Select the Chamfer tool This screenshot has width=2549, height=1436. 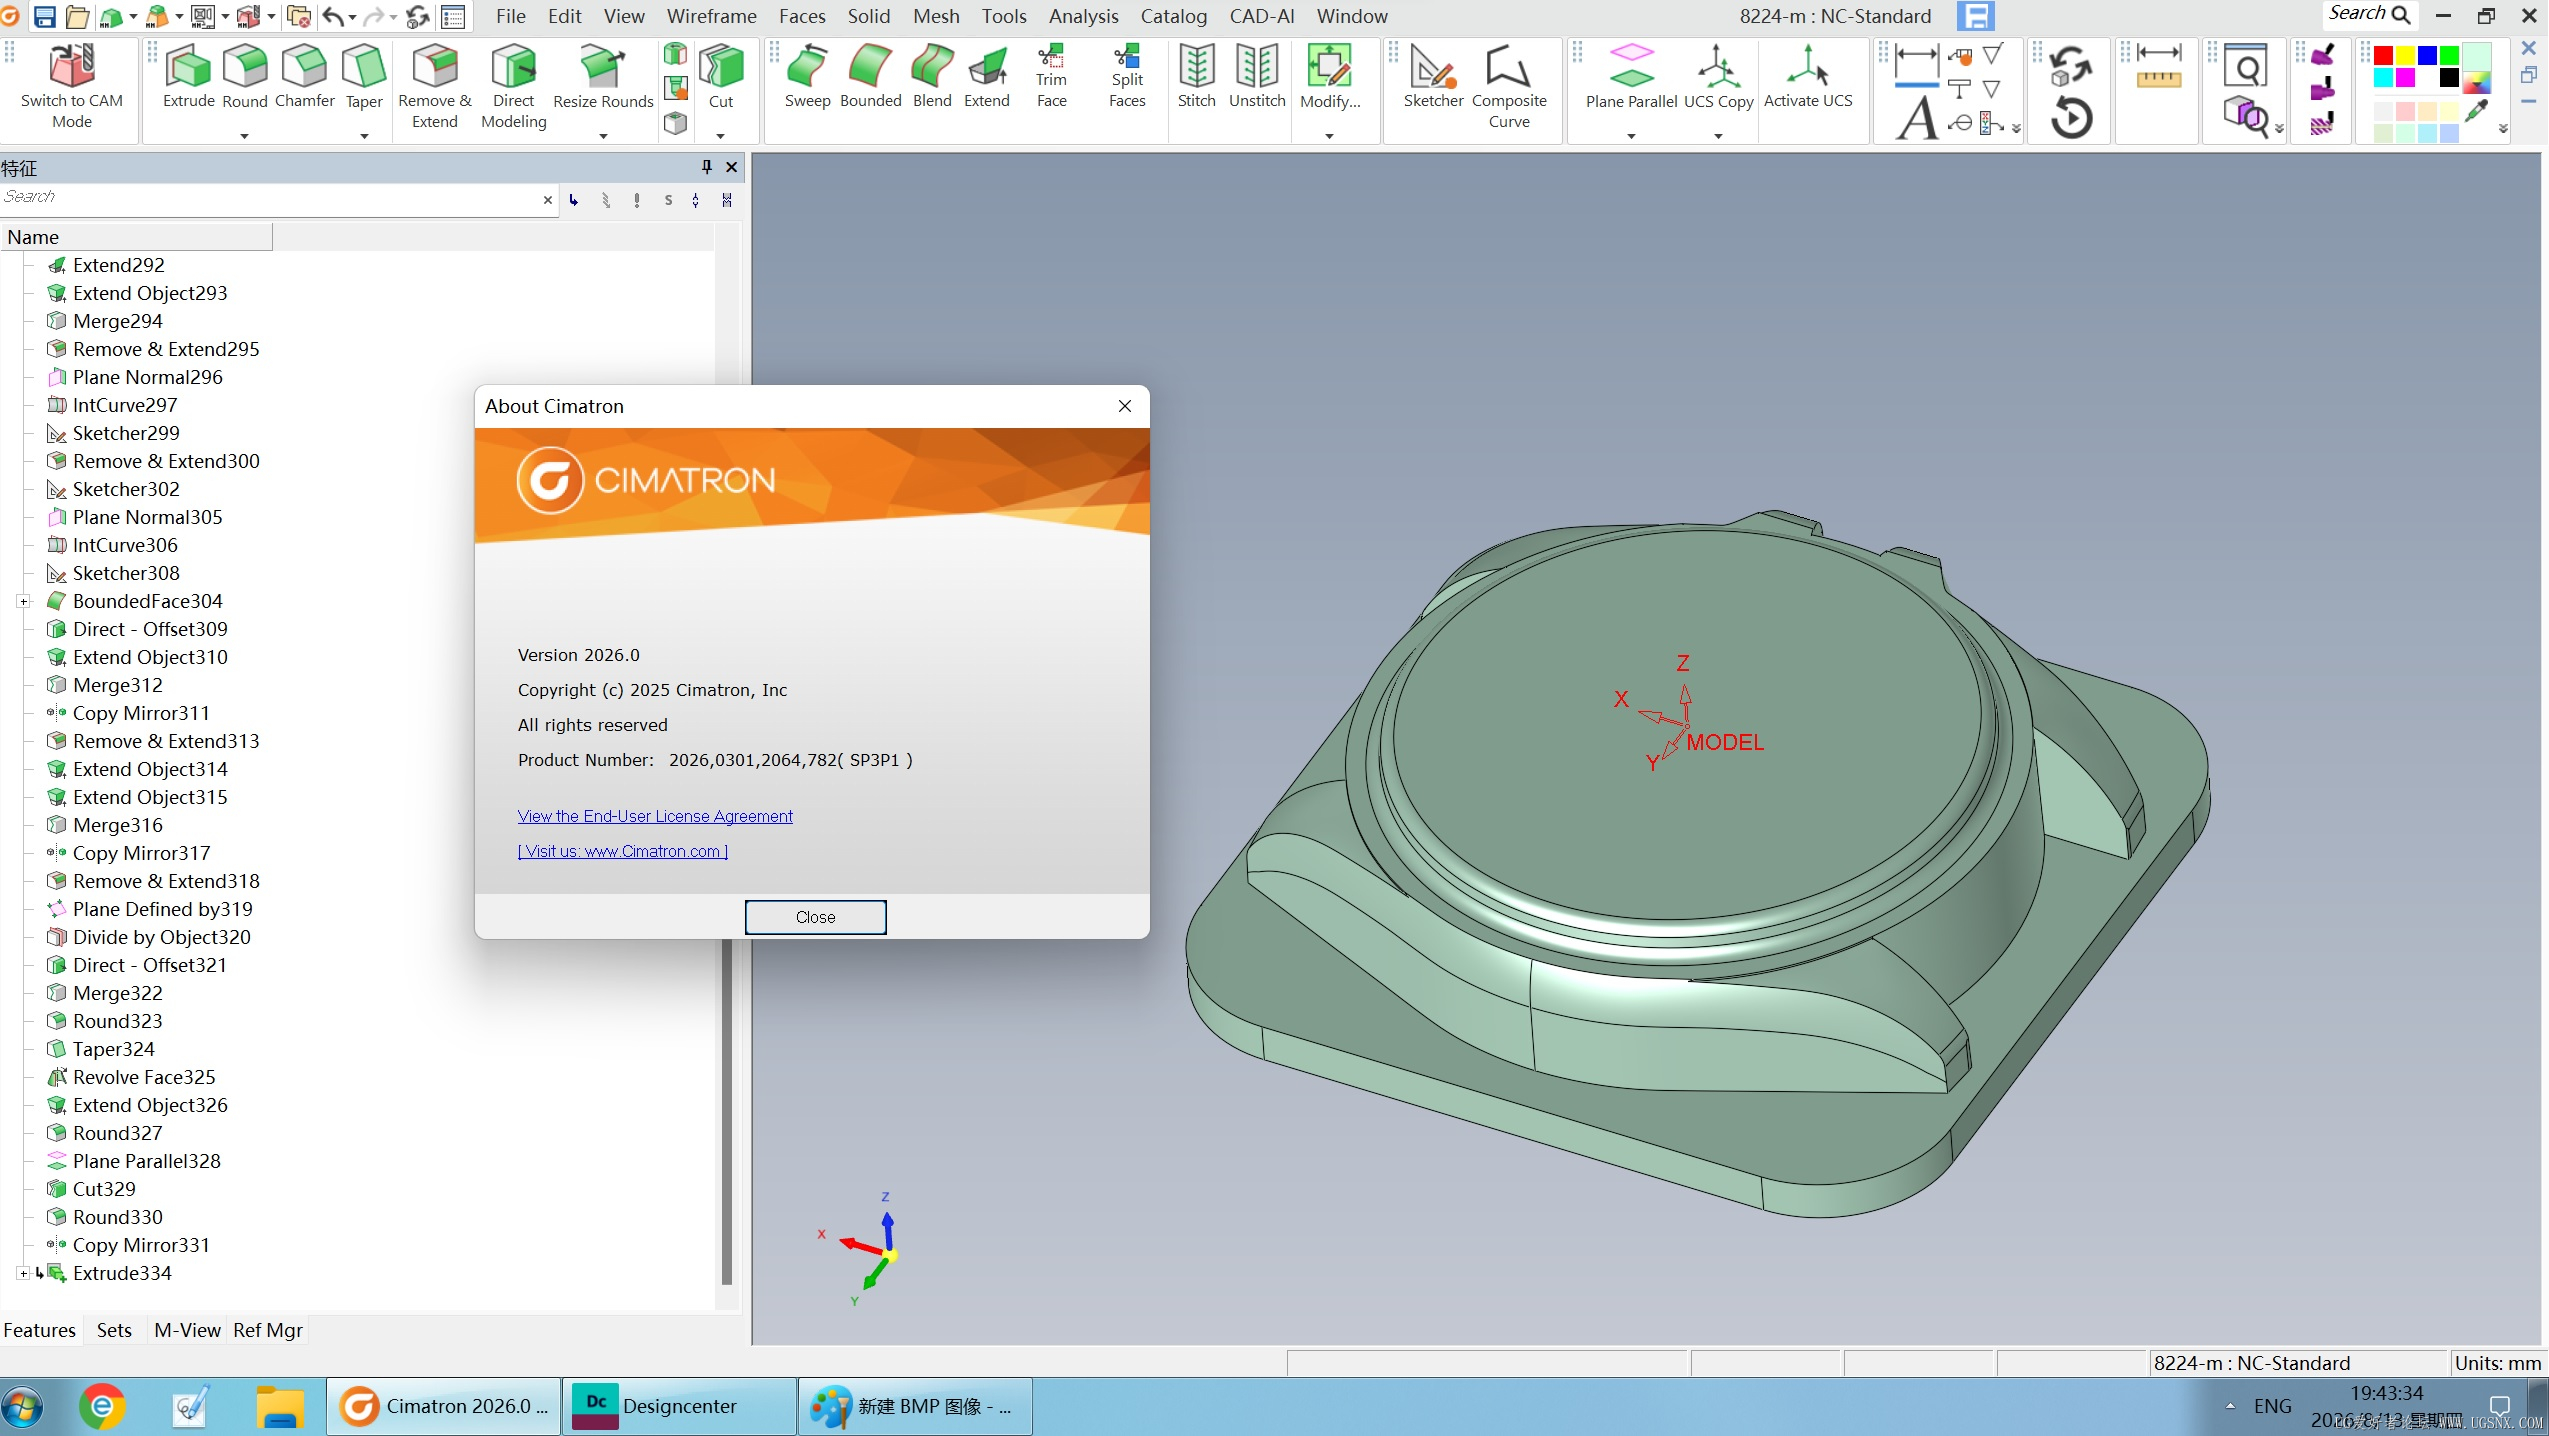[304, 77]
